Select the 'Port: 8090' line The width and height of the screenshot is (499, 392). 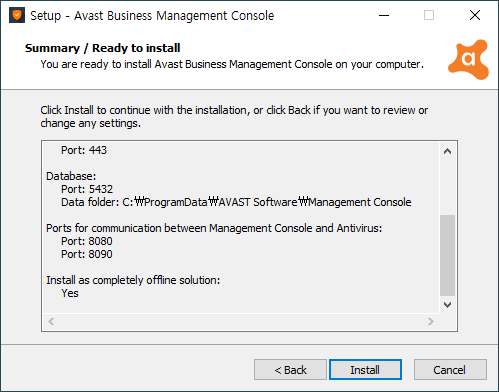87,254
